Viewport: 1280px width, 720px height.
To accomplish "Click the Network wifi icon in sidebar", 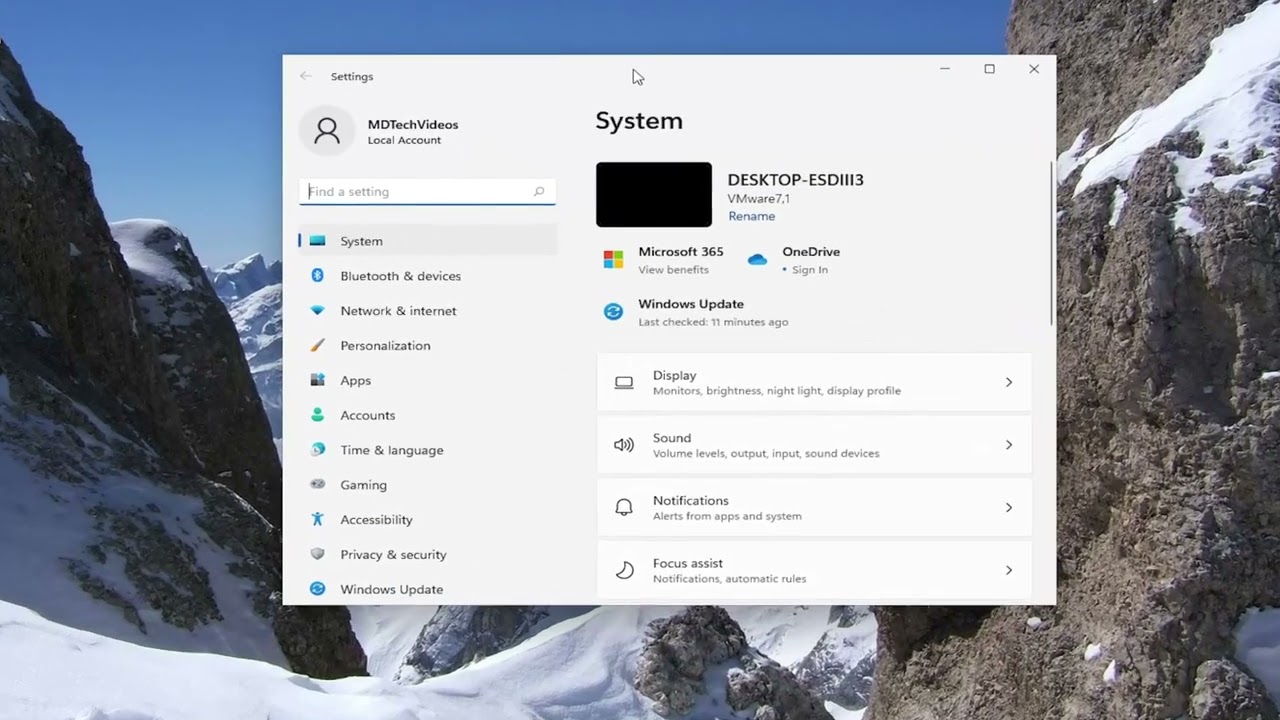I will click(317, 310).
